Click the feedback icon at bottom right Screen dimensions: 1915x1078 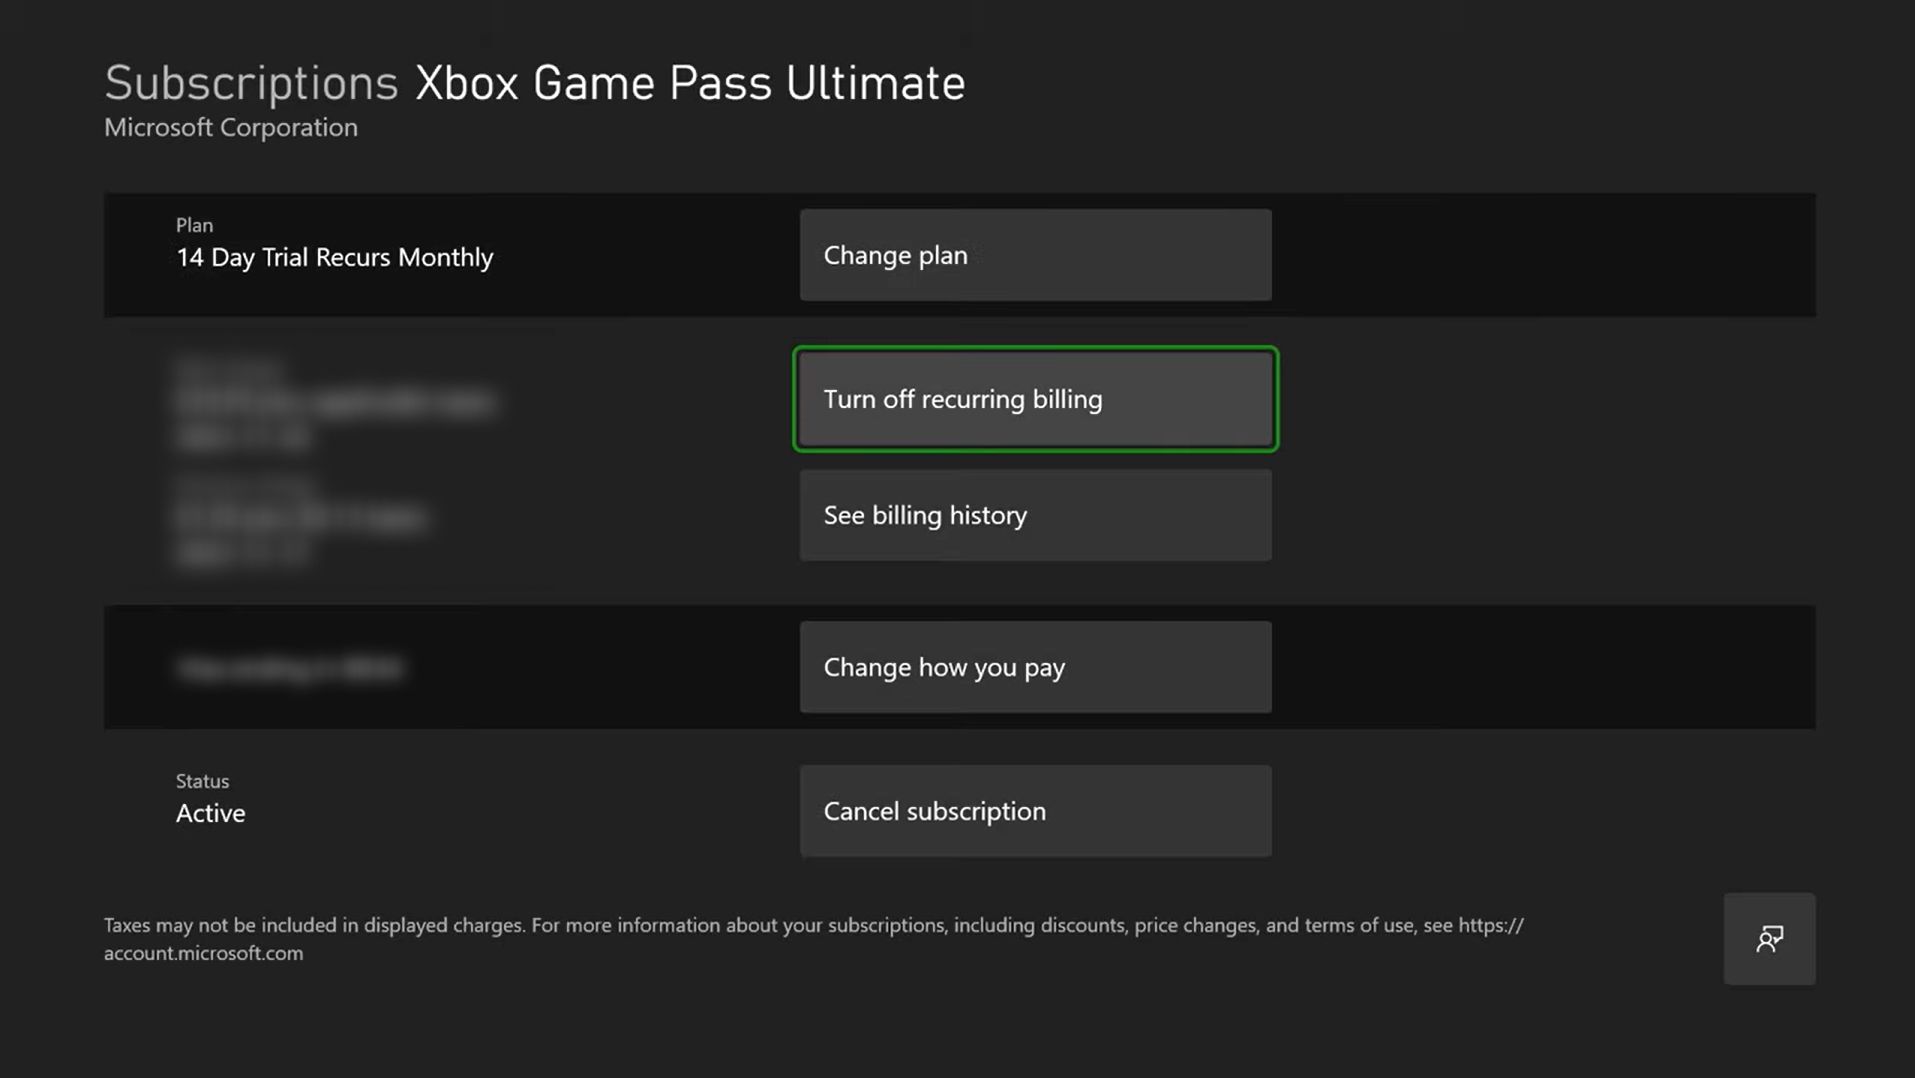(x=1768, y=938)
